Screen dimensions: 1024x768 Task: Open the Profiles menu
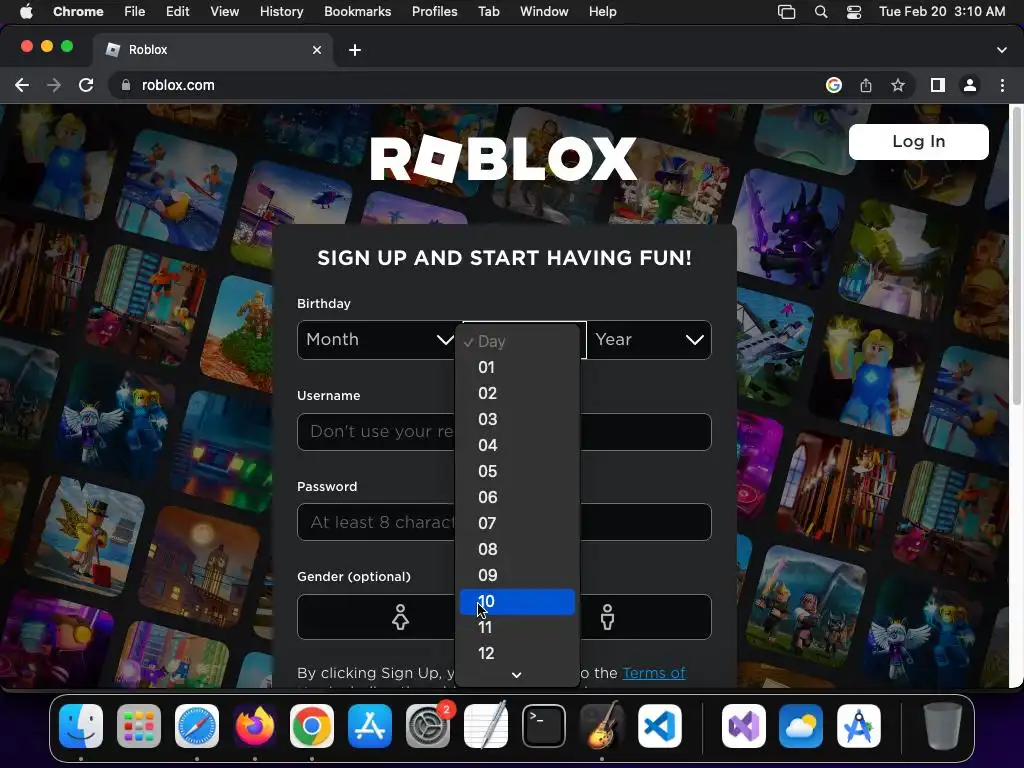pos(434,12)
